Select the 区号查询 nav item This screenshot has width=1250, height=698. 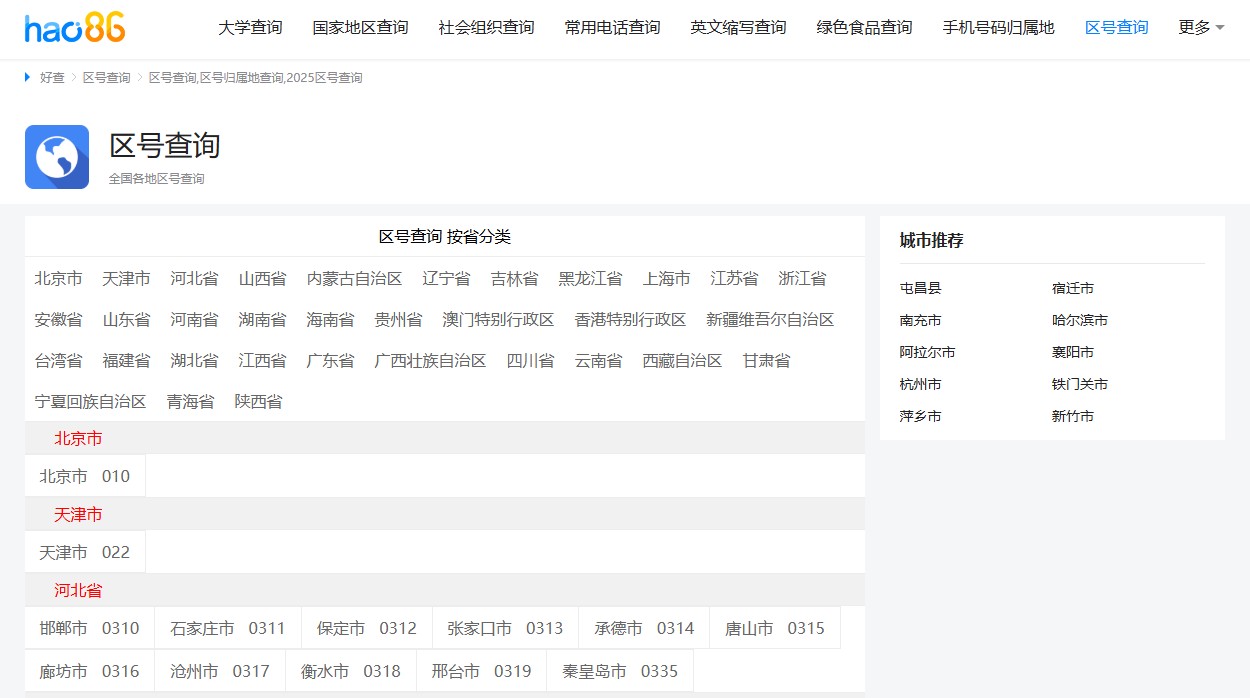point(1116,28)
